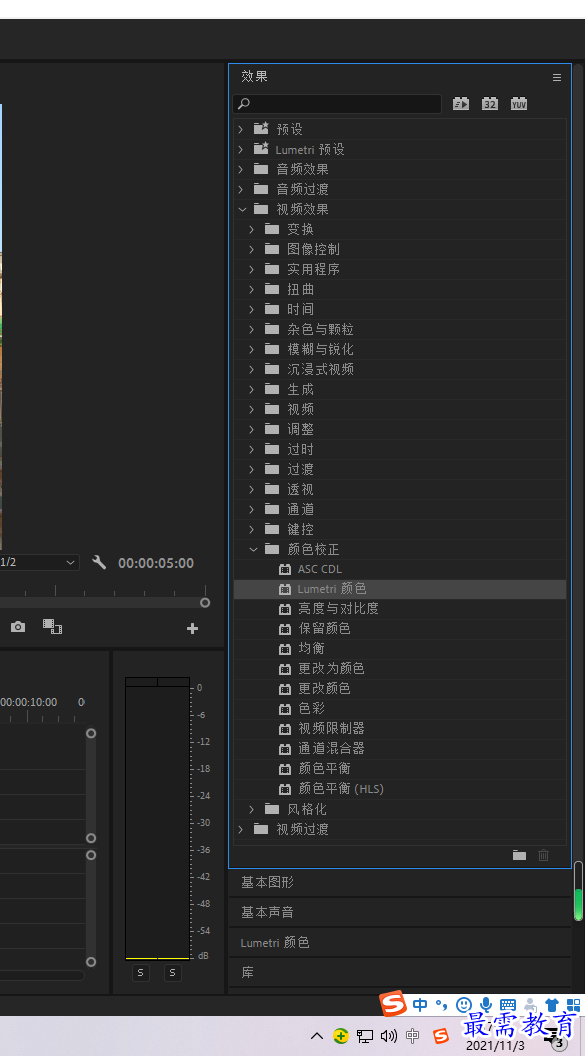Select the 均衡 effect
585x1056 pixels.
coord(400,649)
